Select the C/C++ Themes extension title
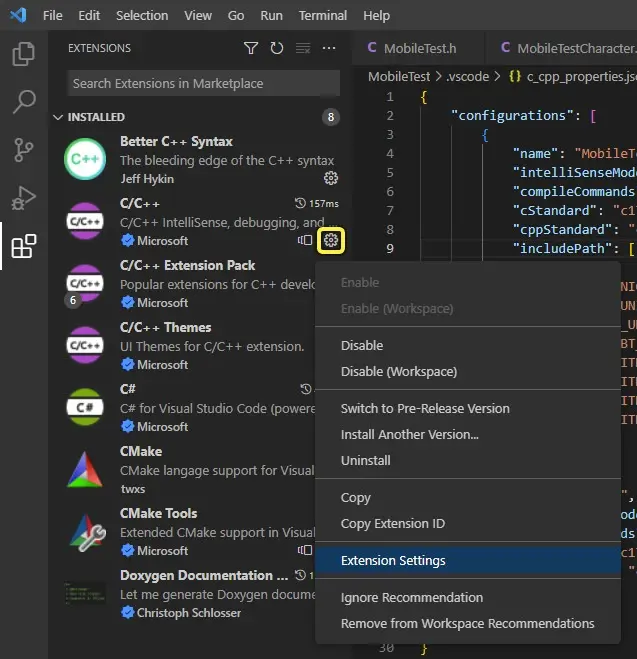The width and height of the screenshot is (637, 659). (x=166, y=327)
